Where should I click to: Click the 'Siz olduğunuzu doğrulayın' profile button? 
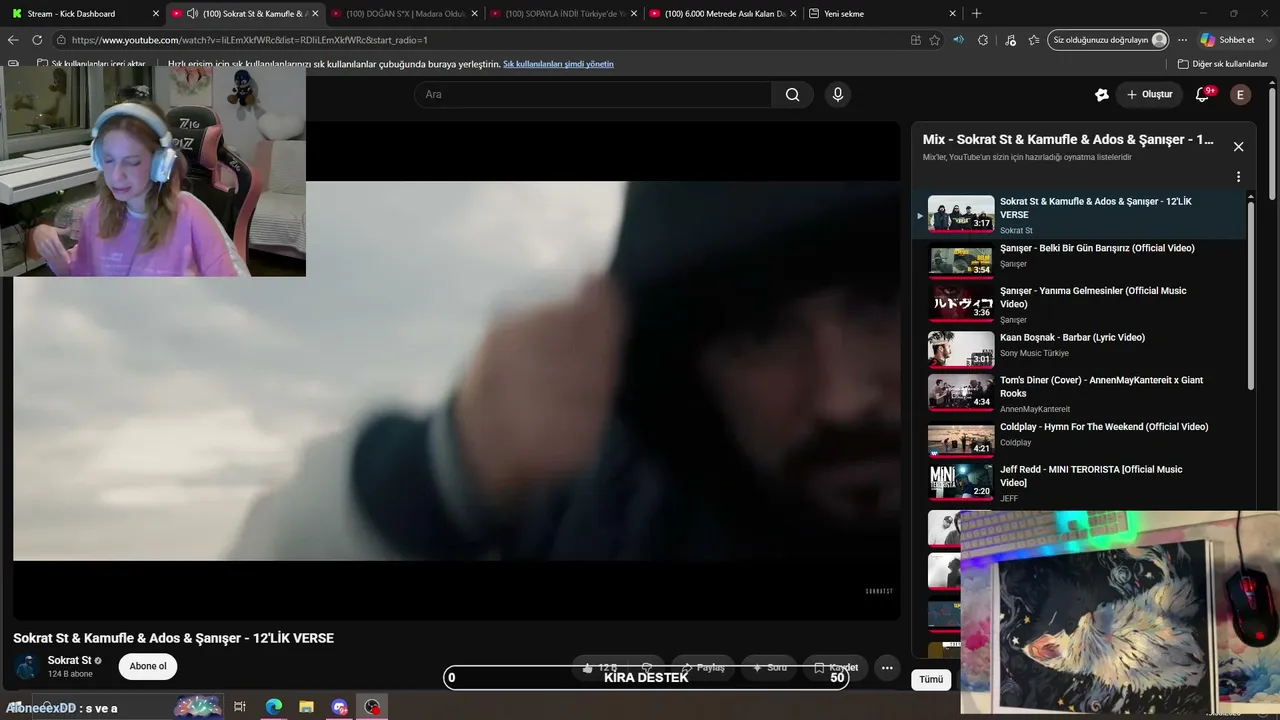[x=1109, y=40]
